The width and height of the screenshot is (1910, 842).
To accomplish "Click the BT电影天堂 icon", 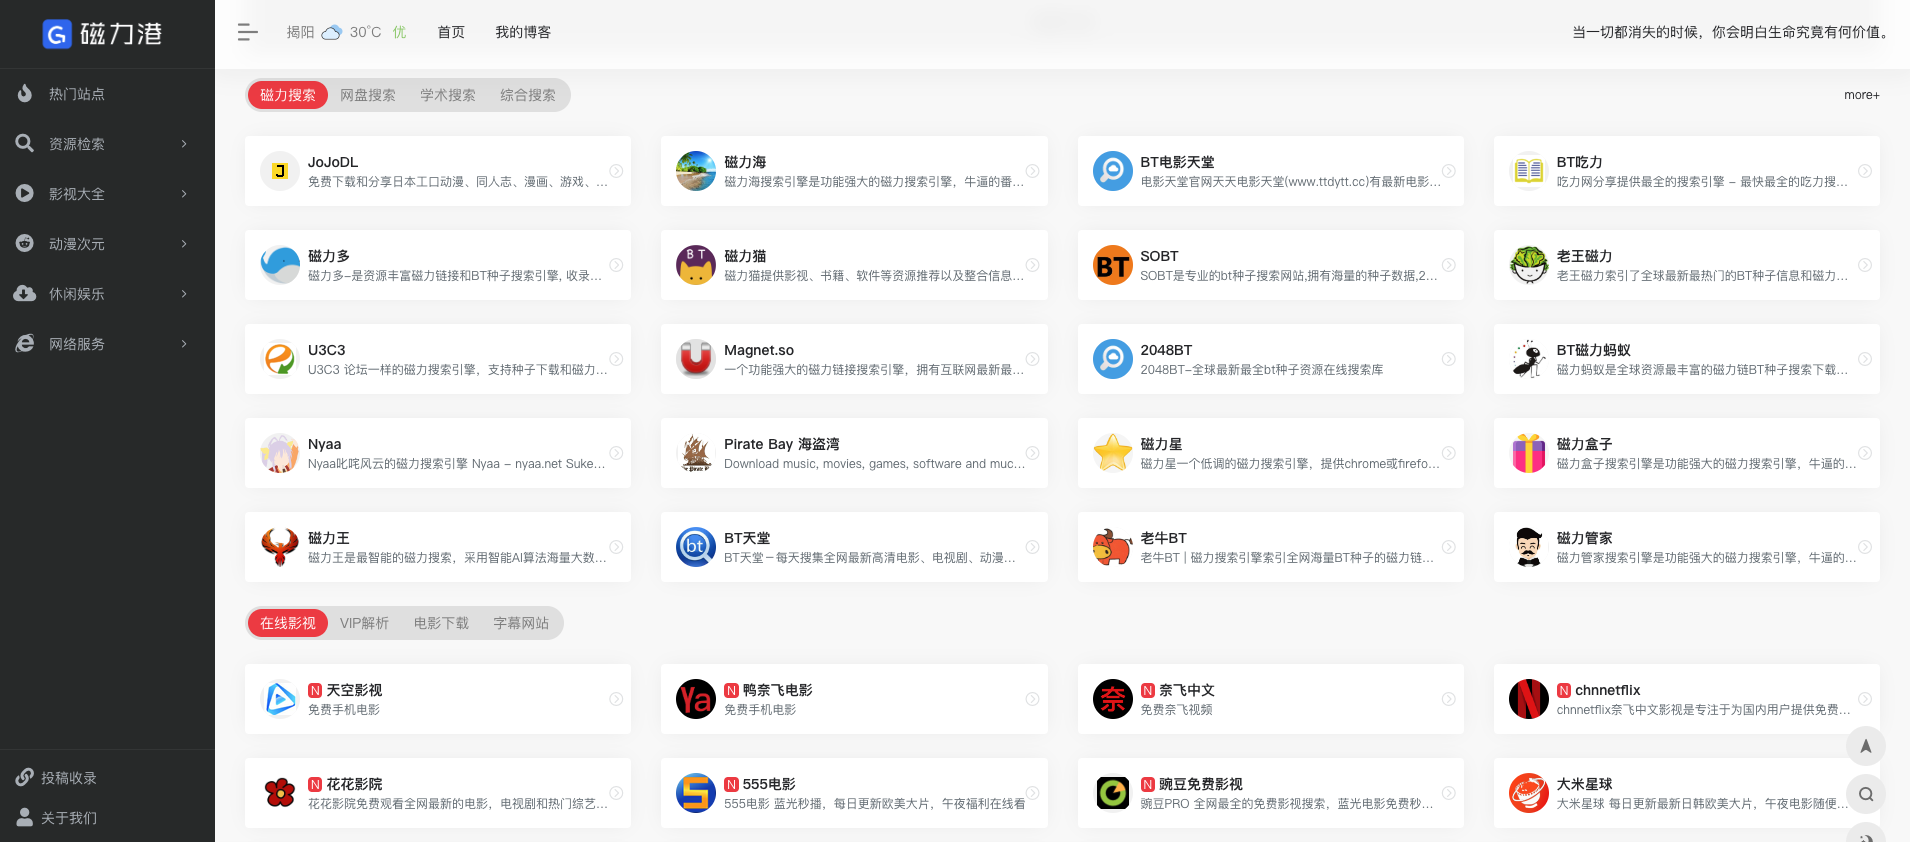I will coord(1113,171).
